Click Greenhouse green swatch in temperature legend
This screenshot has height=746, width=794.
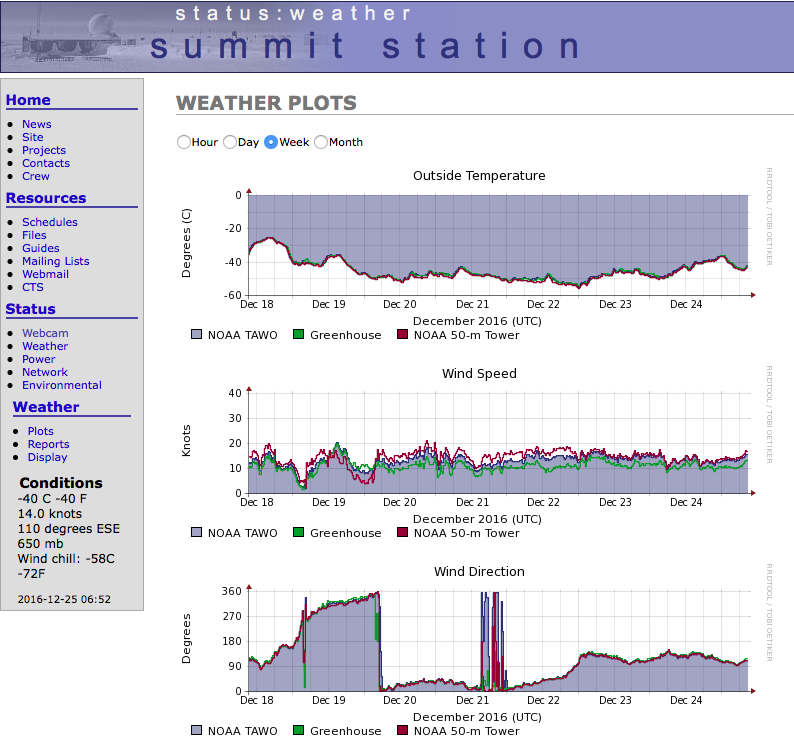pyautogui.click(x=299, y=334)
